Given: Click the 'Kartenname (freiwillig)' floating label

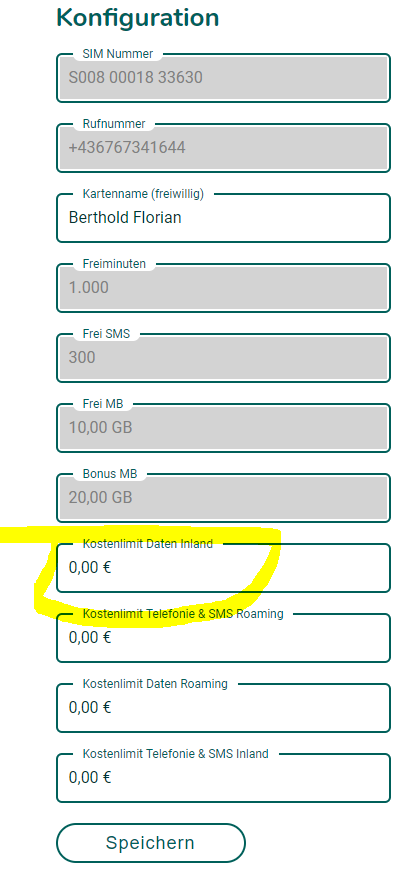Looking at the screenshot, I should 143,194.
